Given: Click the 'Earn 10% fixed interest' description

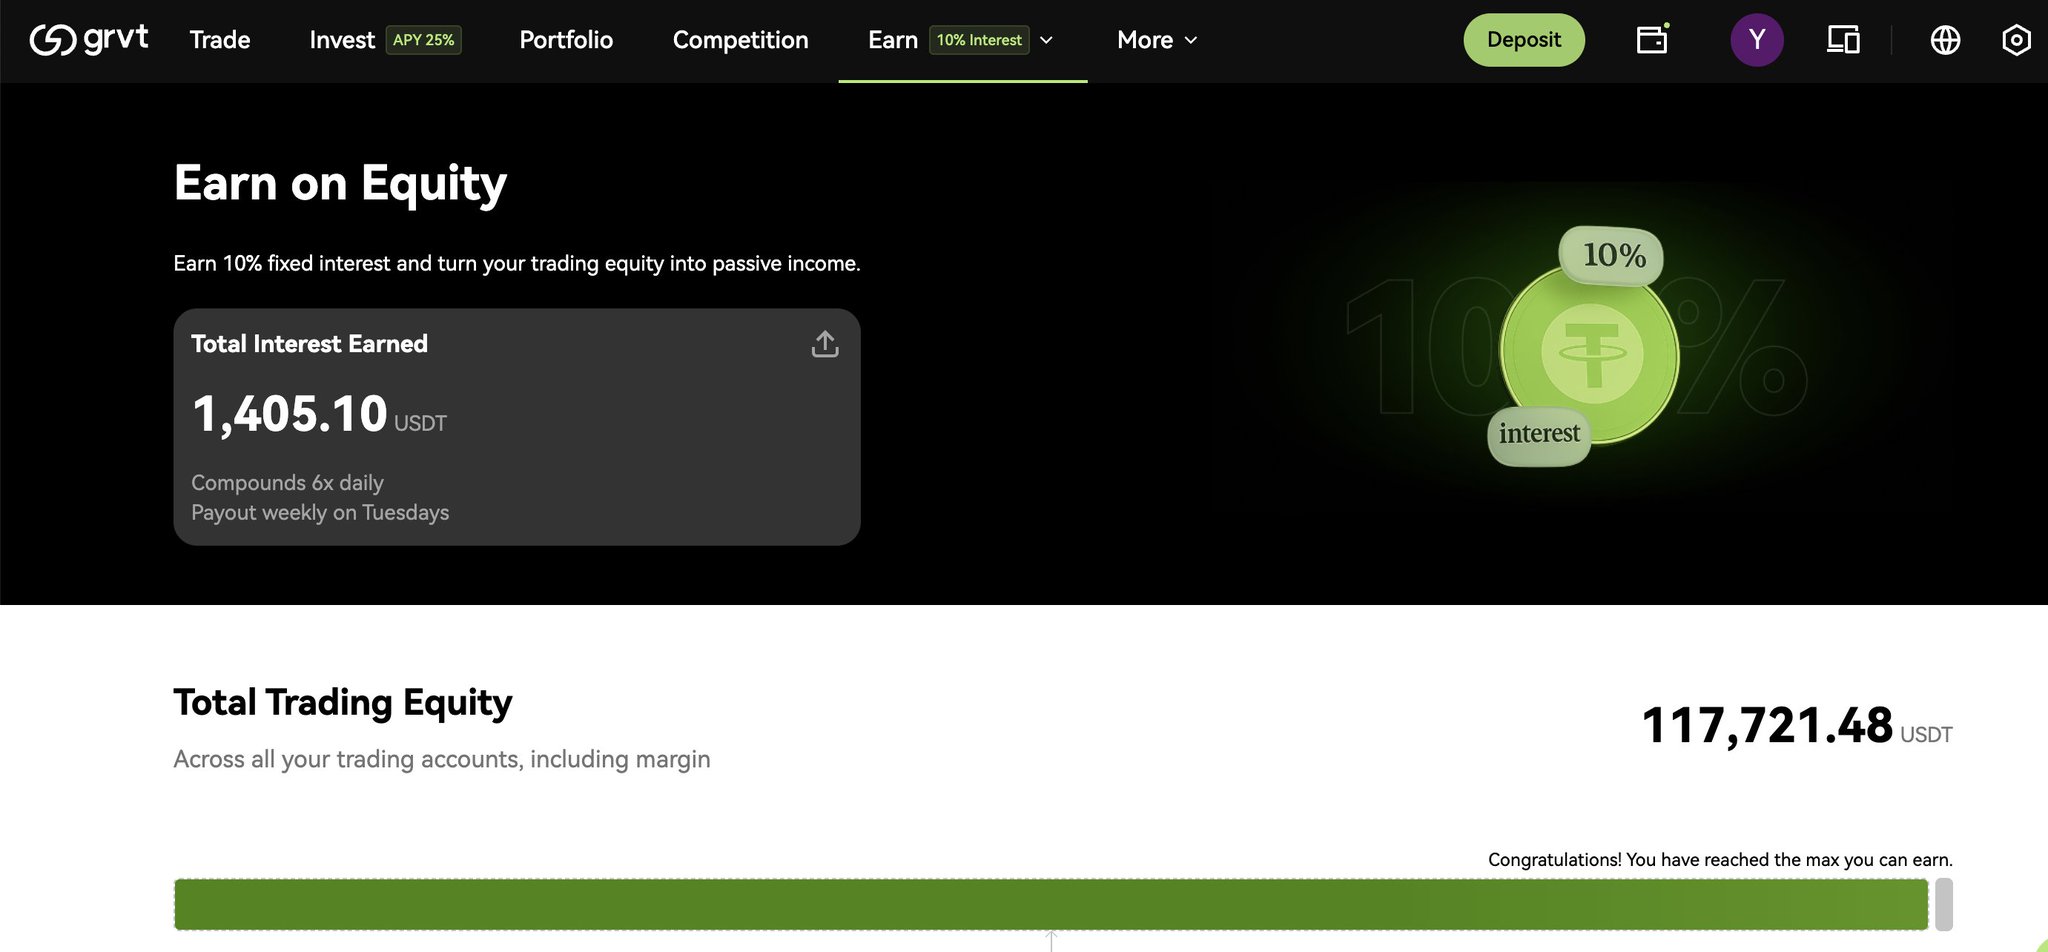Looking at the screenshot, I should [x=517, y=264].
